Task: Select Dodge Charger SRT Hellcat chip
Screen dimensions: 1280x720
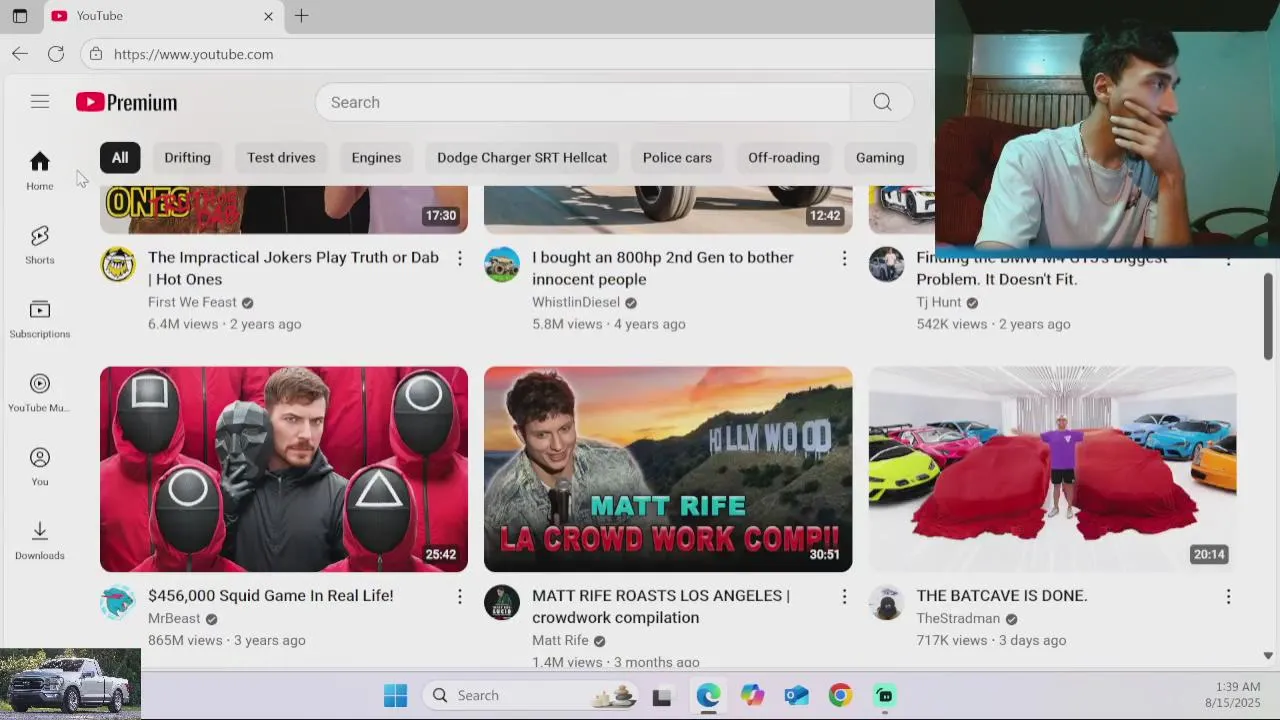Action: coord(522,157)
